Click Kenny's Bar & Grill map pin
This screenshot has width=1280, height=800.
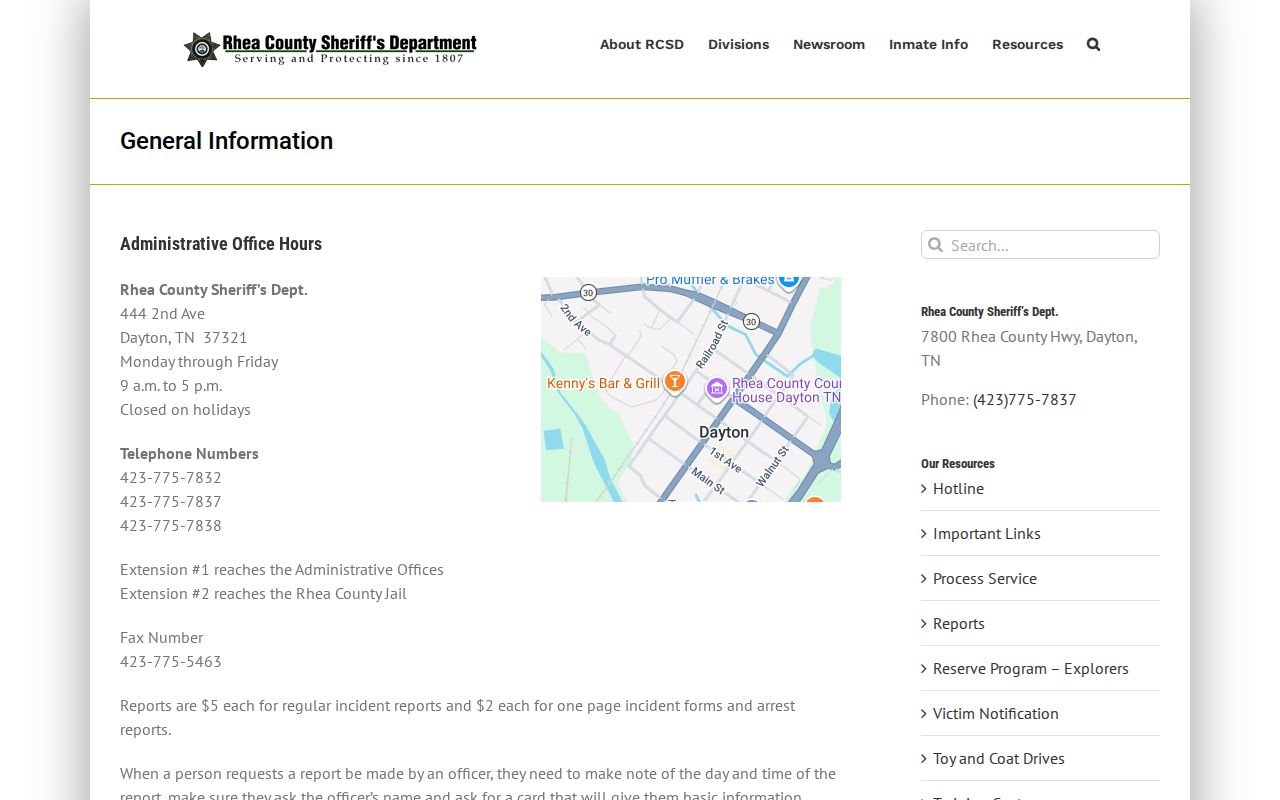click(675, 382)
